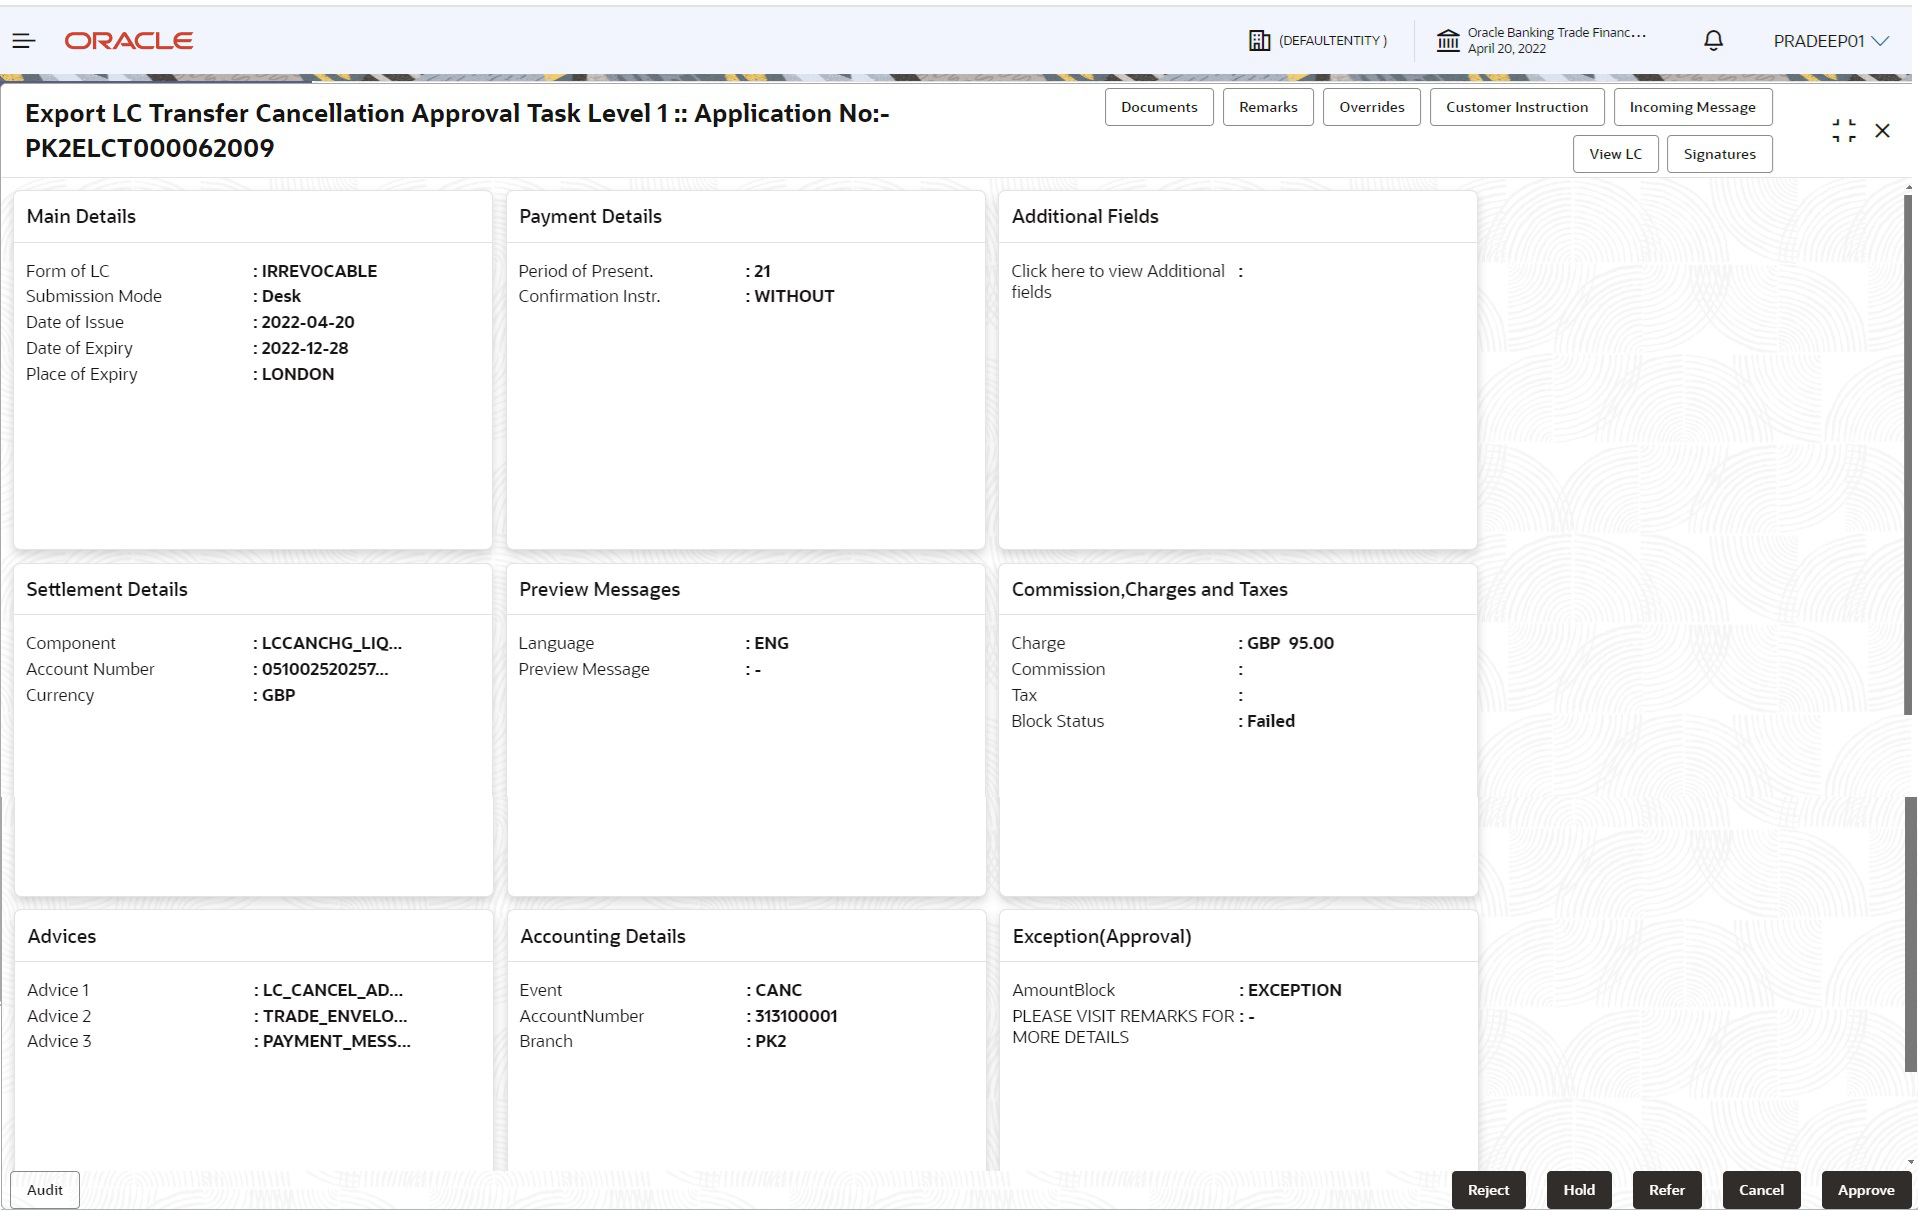1918x1210 pixels.
Task: Open the hamburger navigation menu
Action: pos(22,40)
